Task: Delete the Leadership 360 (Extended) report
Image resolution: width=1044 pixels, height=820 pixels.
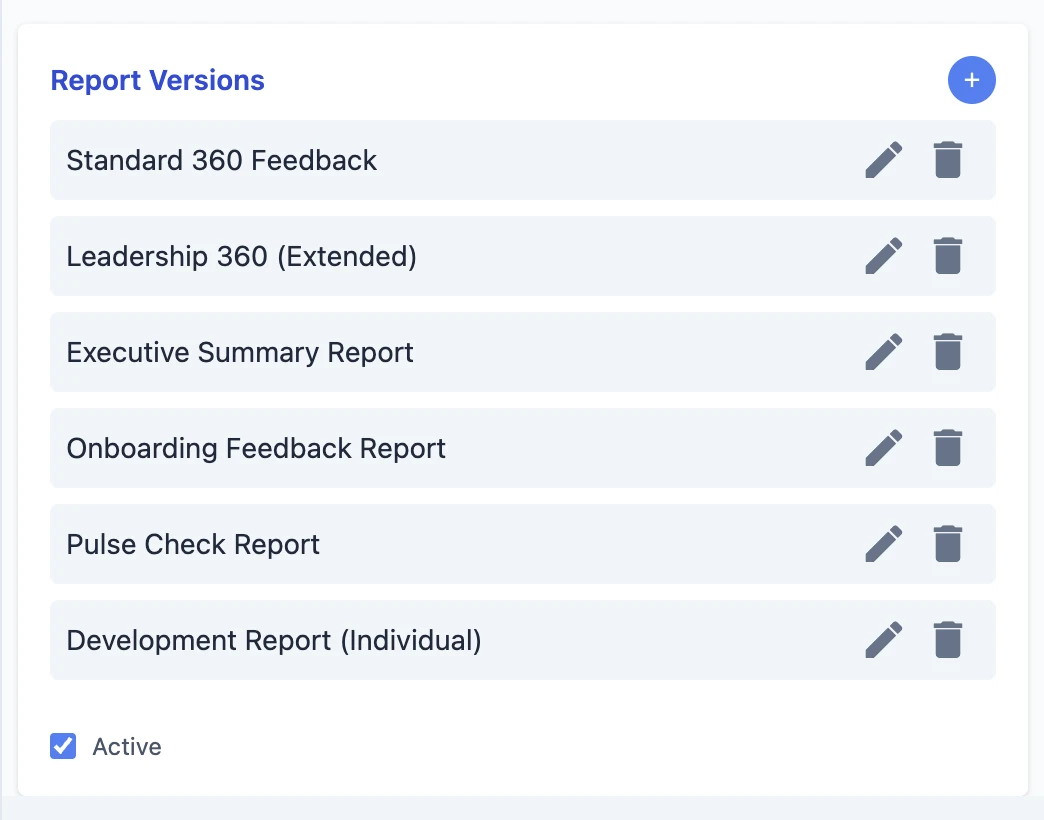Action: point(947,256)
